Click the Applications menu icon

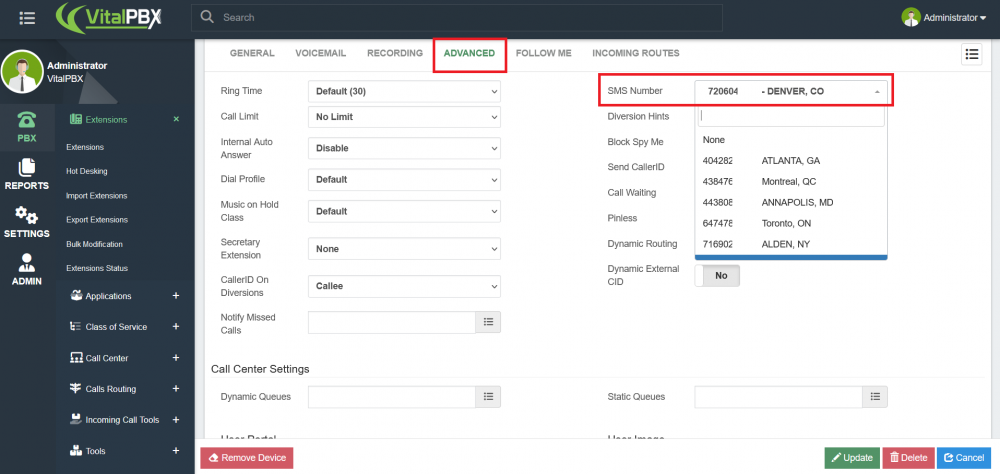(x=76, y=296)
